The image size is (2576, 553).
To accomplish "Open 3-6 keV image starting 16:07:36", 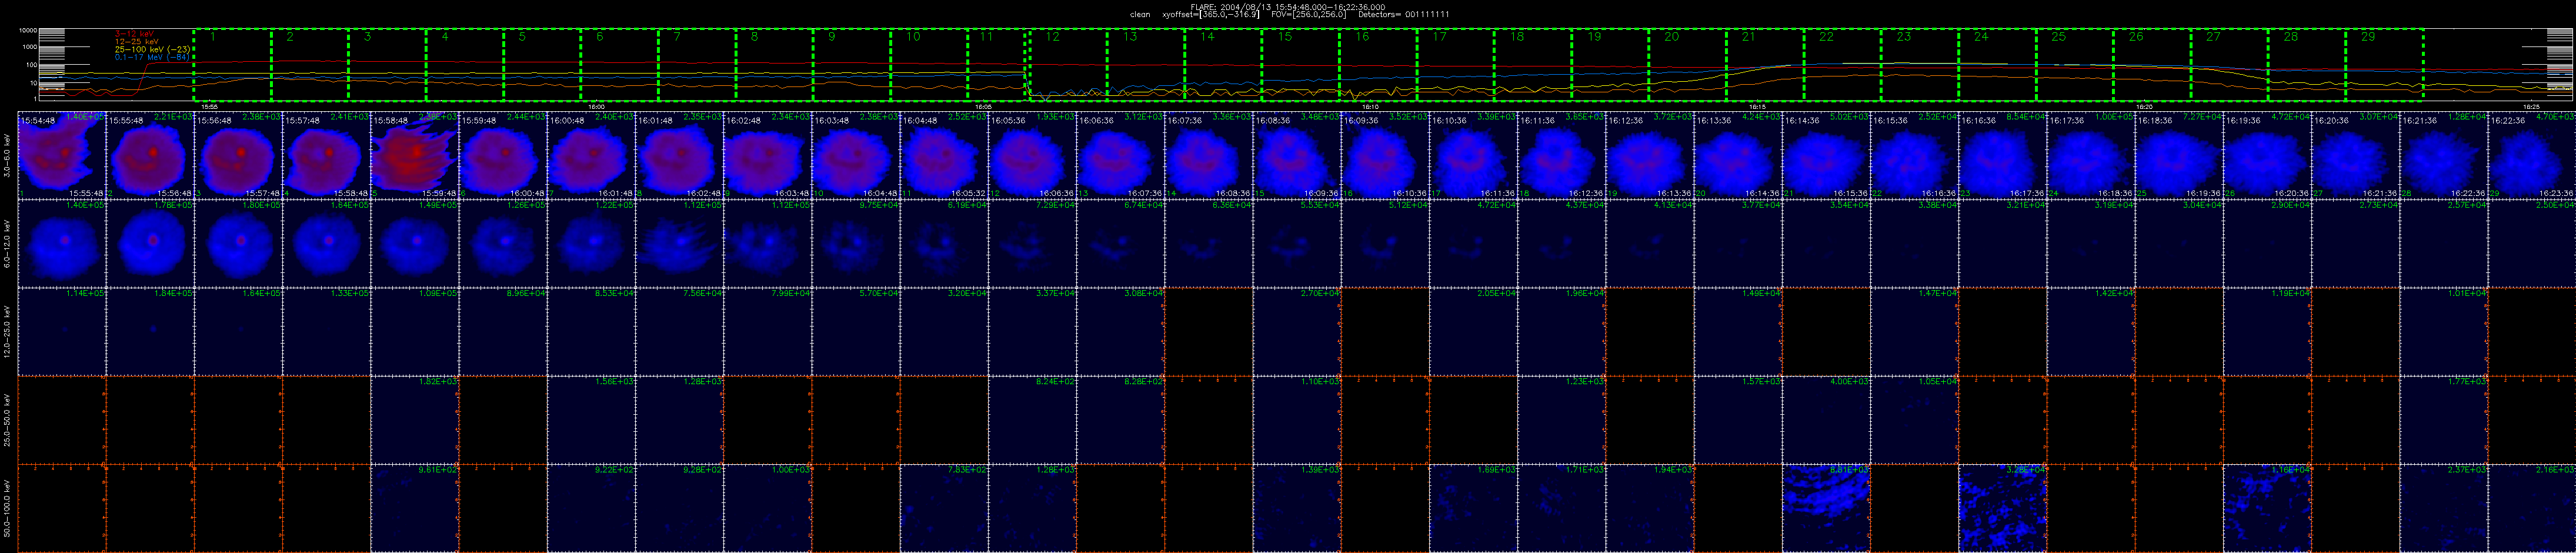I will [1210, 154].
